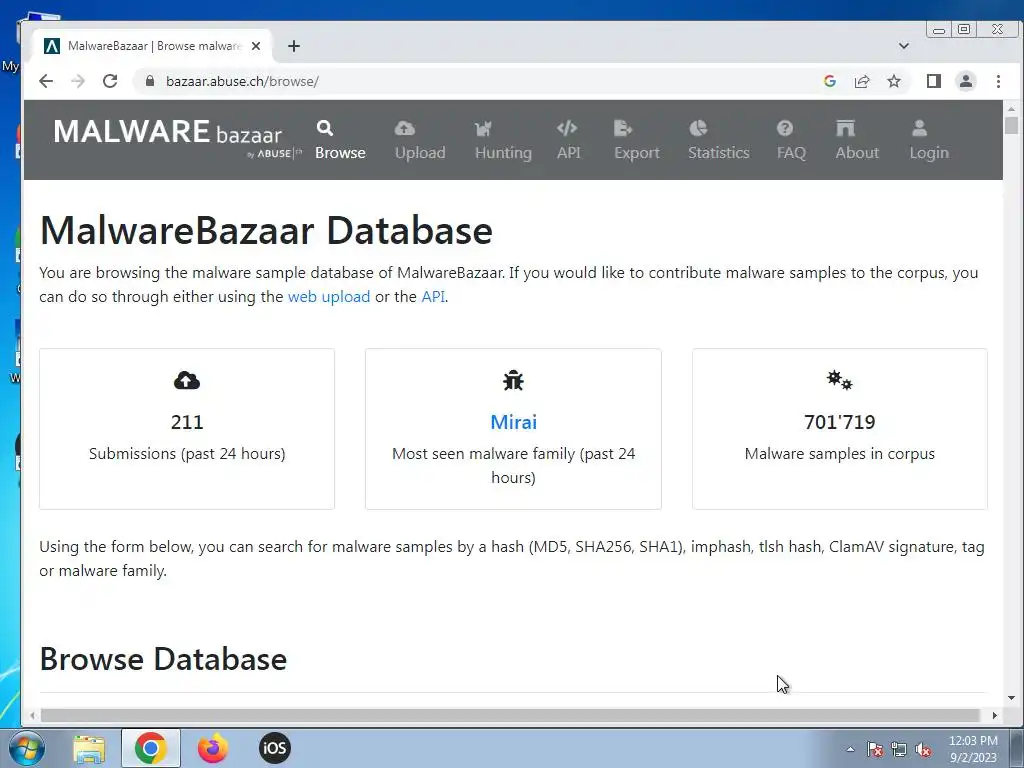Click the Browse magnifier icon in navbar
This screenshot has width=1024, height=768.
325,128
